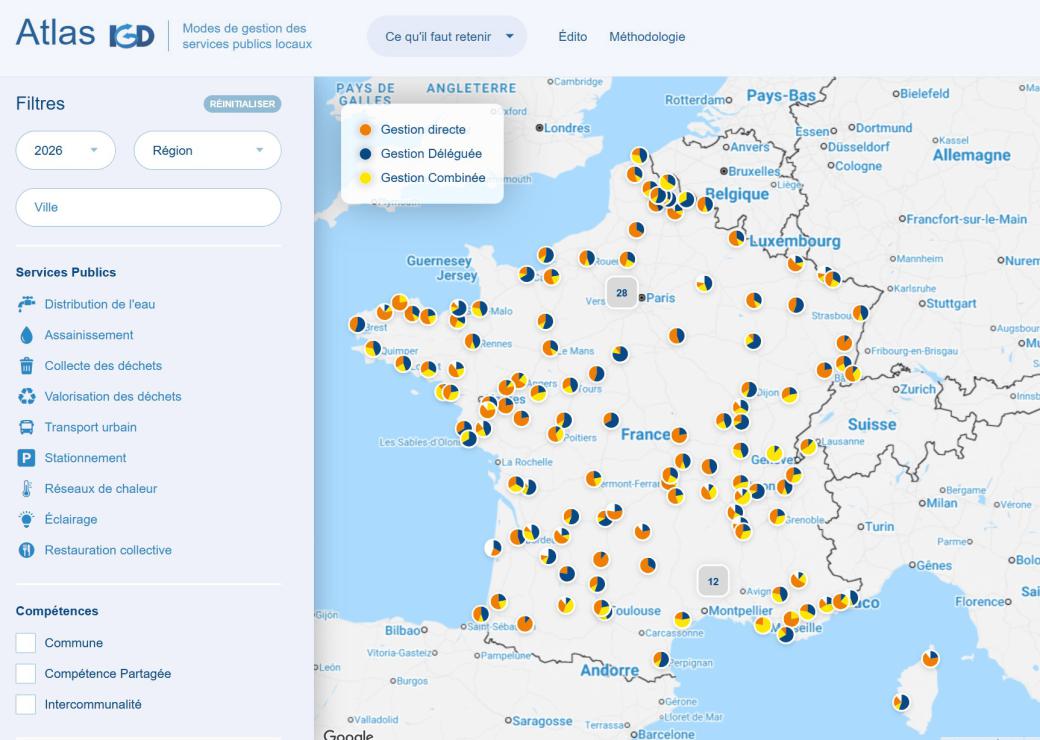Click the blue Gestion Déléguée legend swatch

pyautogui.click(x=365, y=154)
